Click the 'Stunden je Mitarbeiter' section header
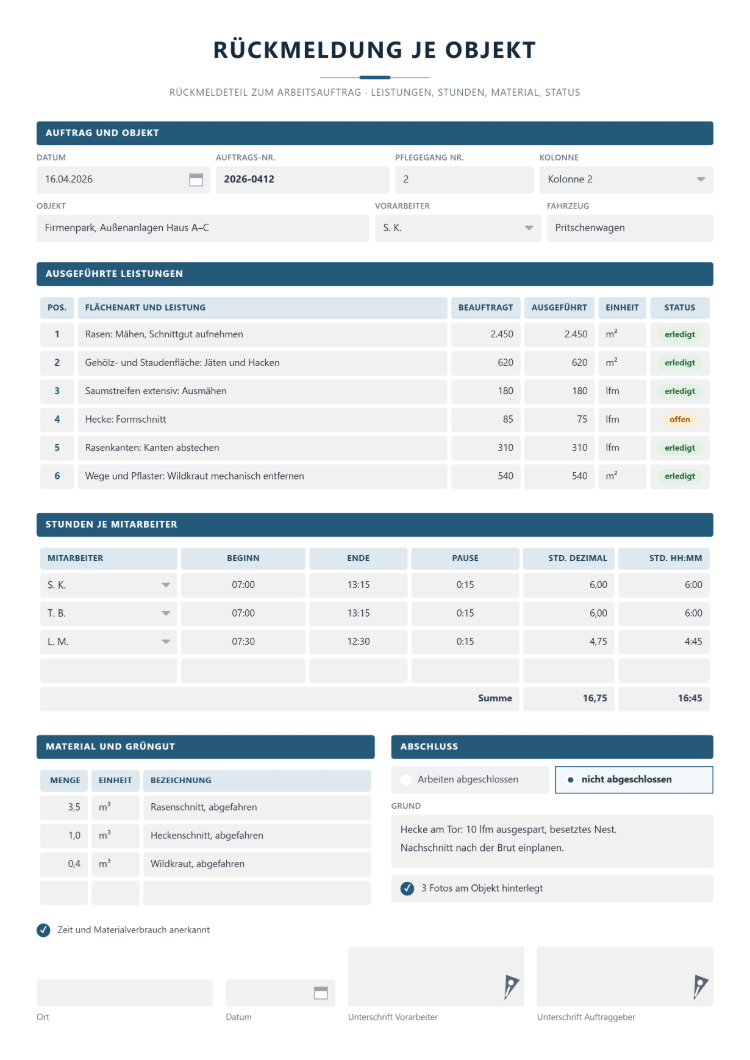The height and width of the screenshot is (1060, 750). click(x=375, y=525)
